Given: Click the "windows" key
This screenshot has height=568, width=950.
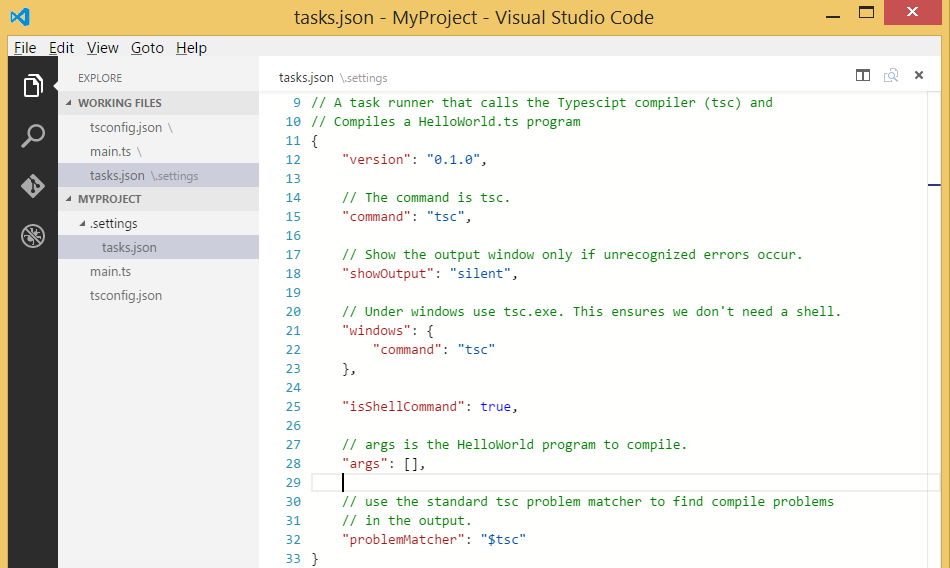Looking at the screenshot, I should click(x=377, y=330).
